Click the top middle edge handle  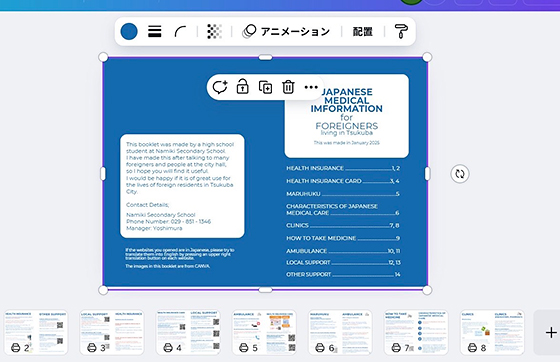coord(265,57)
